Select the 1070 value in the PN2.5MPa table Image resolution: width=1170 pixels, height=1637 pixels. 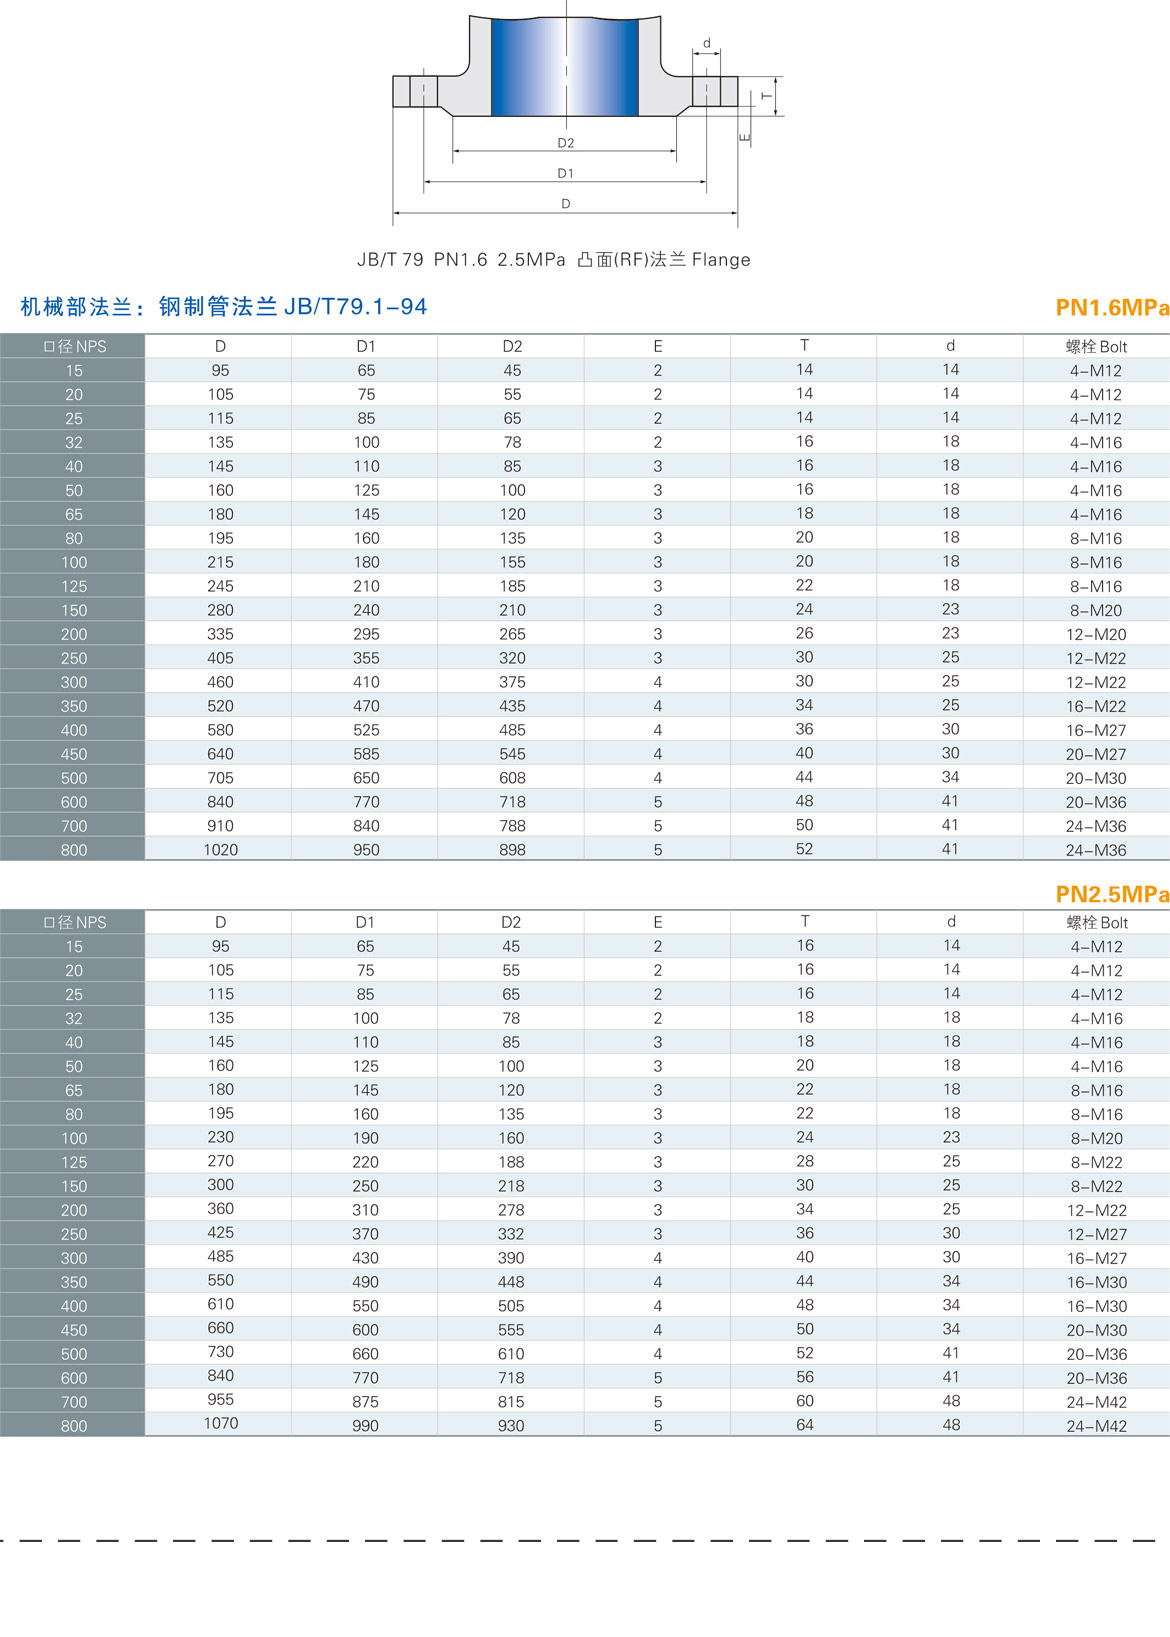[x=220, y=1423]
